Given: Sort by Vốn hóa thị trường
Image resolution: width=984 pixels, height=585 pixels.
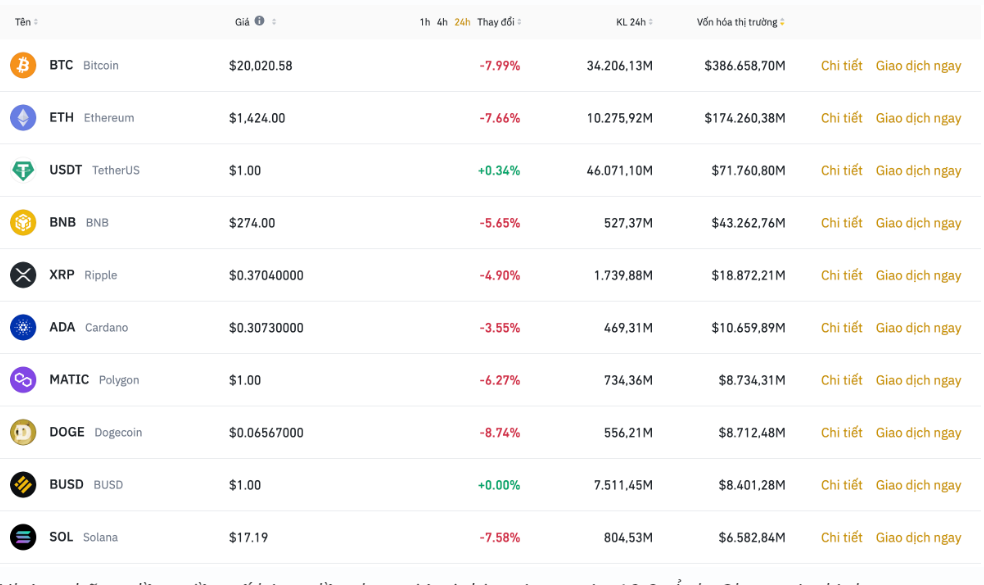Looking at the screenshot, I should click(741, 22).
